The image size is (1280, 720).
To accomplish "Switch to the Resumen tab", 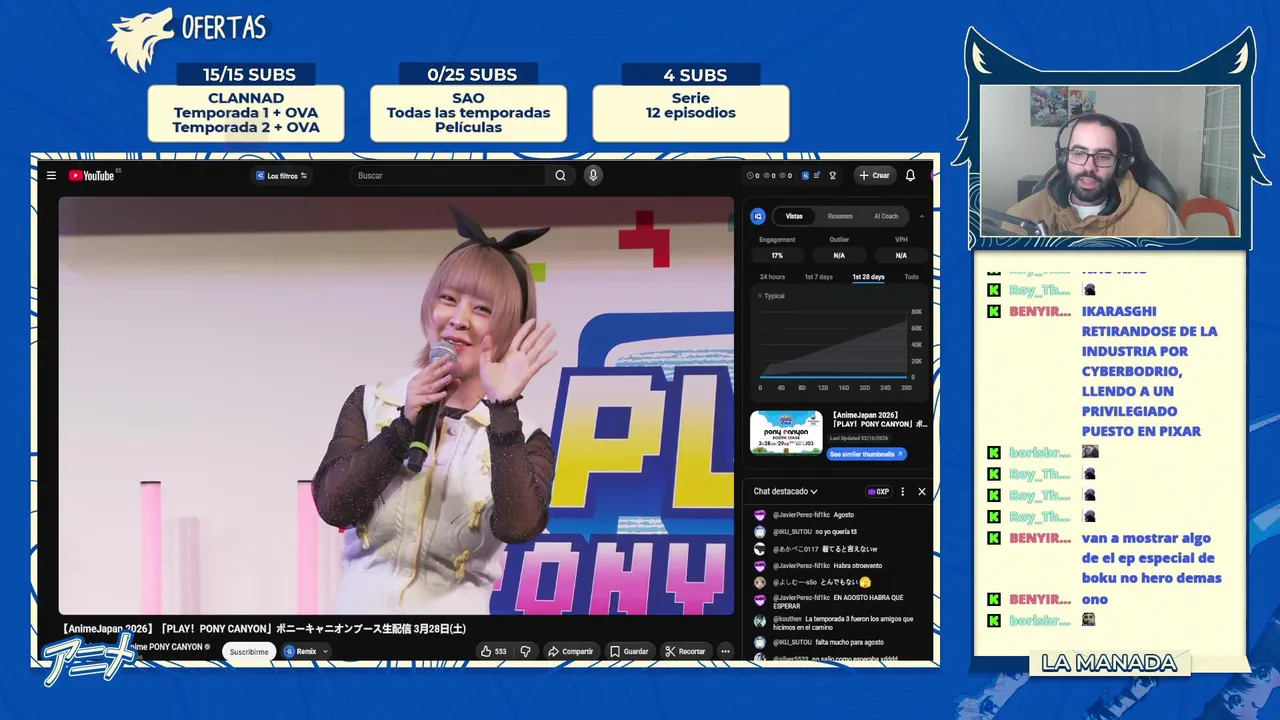I will click(x=840, y=216).
